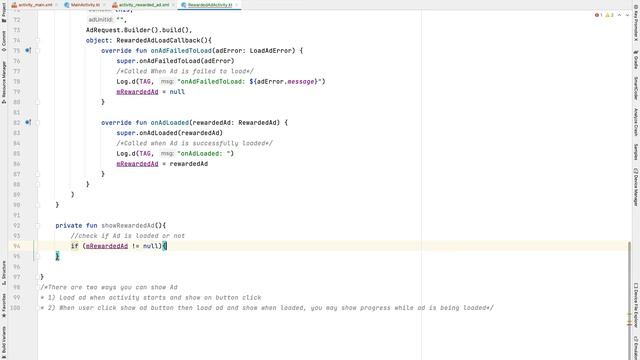Screen dimensions: 640x360
Task: Click the adError.message template expression
Action: coord(284,82)
